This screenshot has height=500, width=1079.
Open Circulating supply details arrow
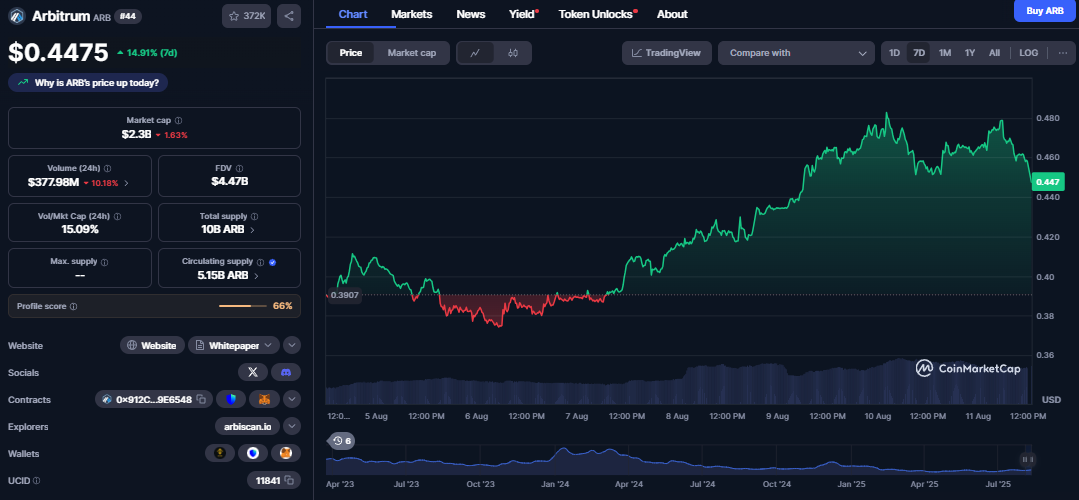point(256,276)
